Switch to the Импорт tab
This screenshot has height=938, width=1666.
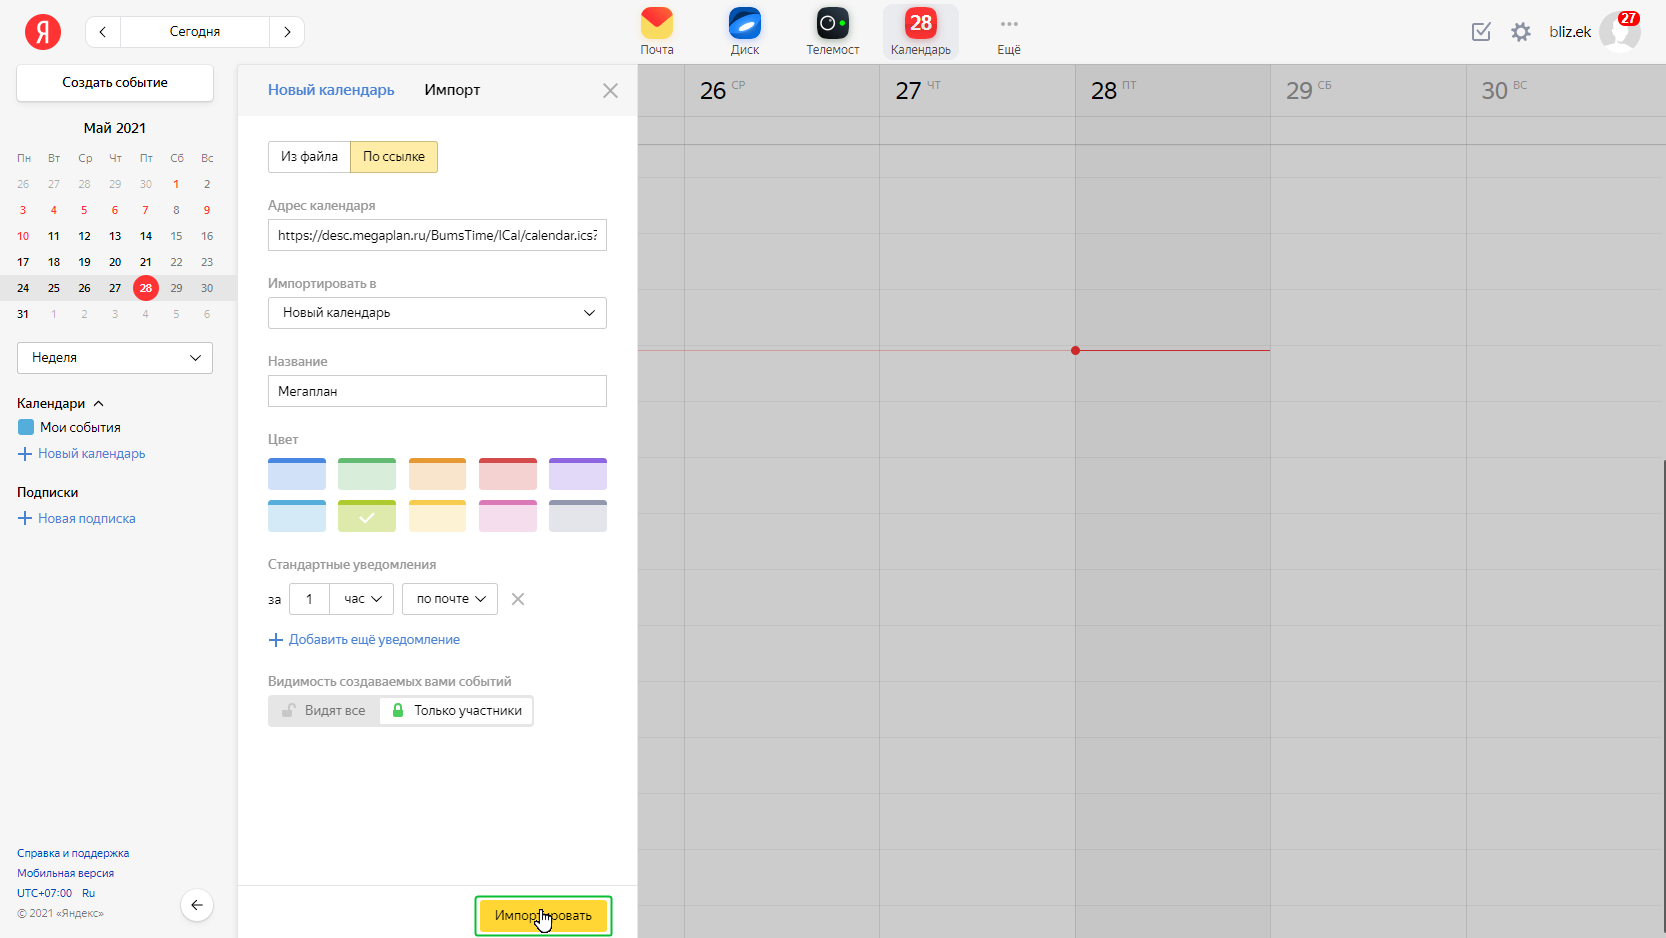pos(452,90)
